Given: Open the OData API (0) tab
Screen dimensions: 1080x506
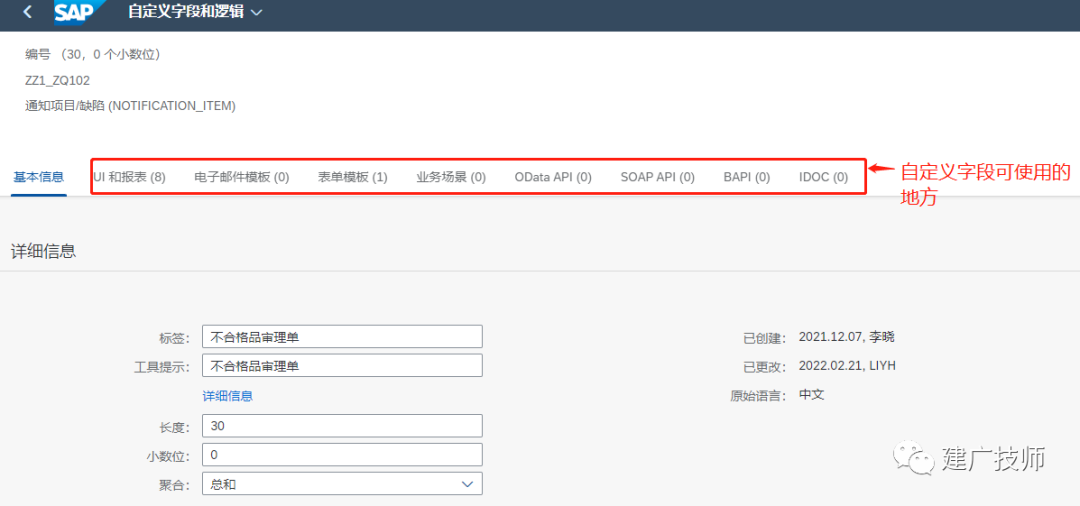Looking at the screenshot, I should [553, 177].
